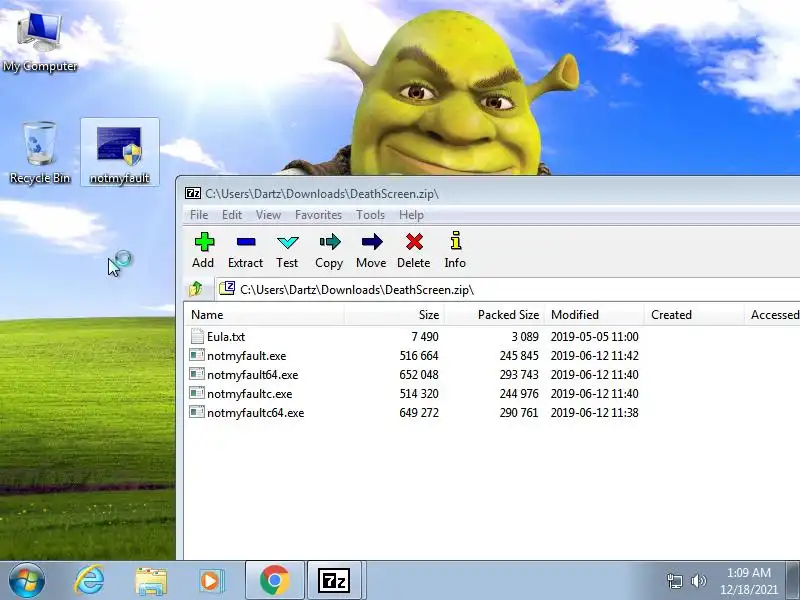Sort by Size column header

[394, 315]
